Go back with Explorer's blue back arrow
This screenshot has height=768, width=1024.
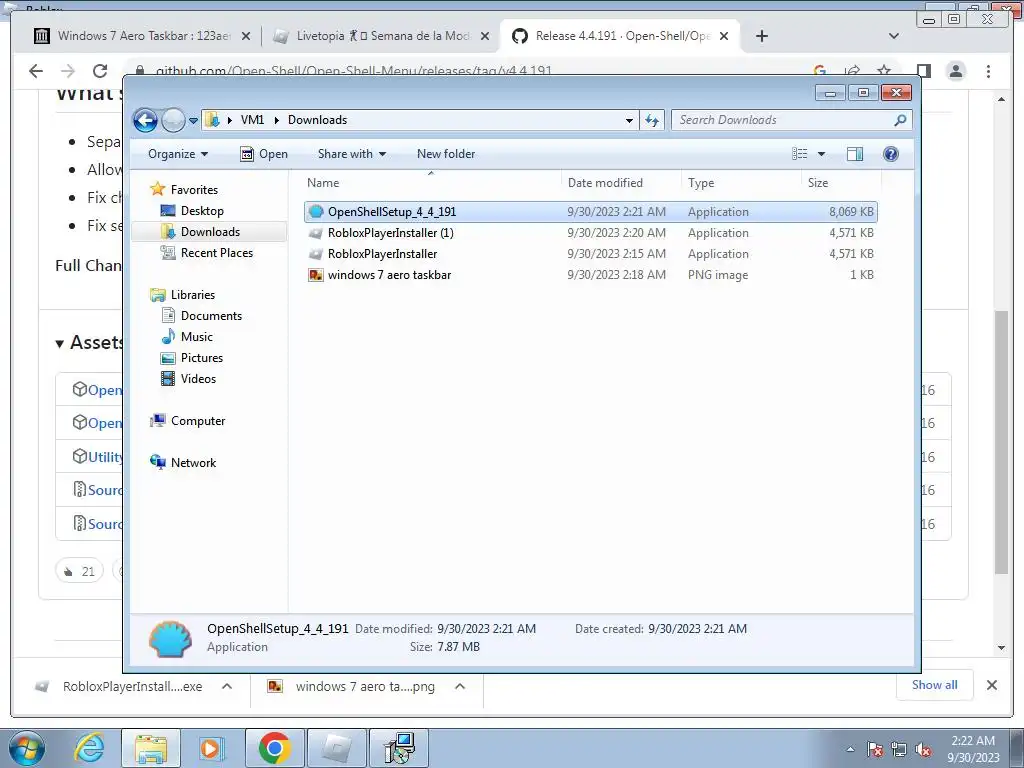pyautogui.click(x=145, y=120)
